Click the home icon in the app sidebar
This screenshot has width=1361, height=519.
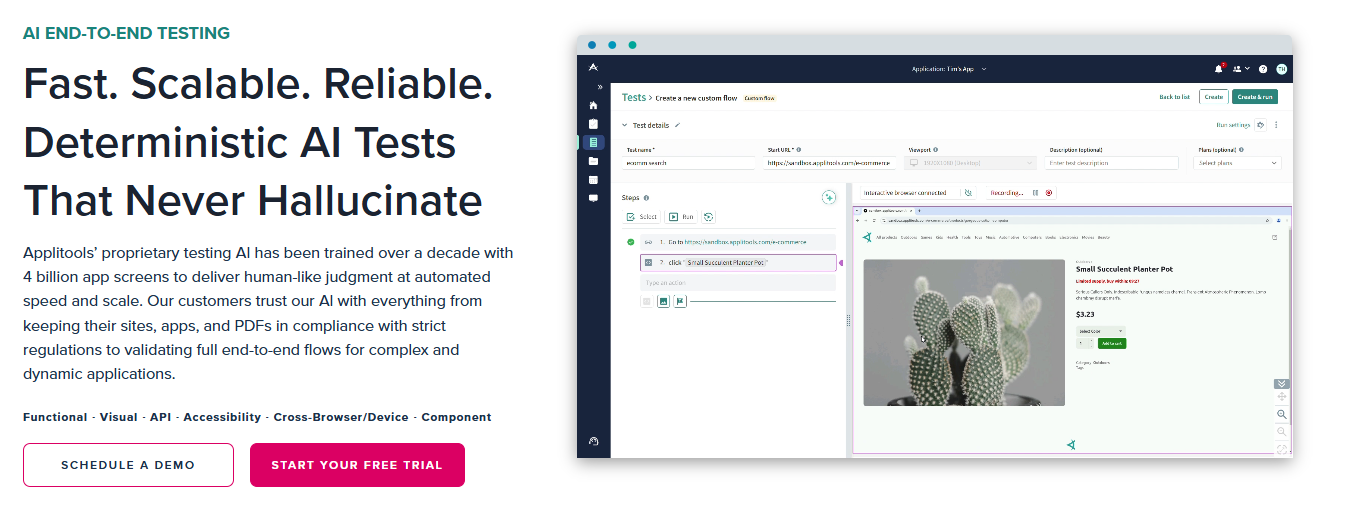593,105
